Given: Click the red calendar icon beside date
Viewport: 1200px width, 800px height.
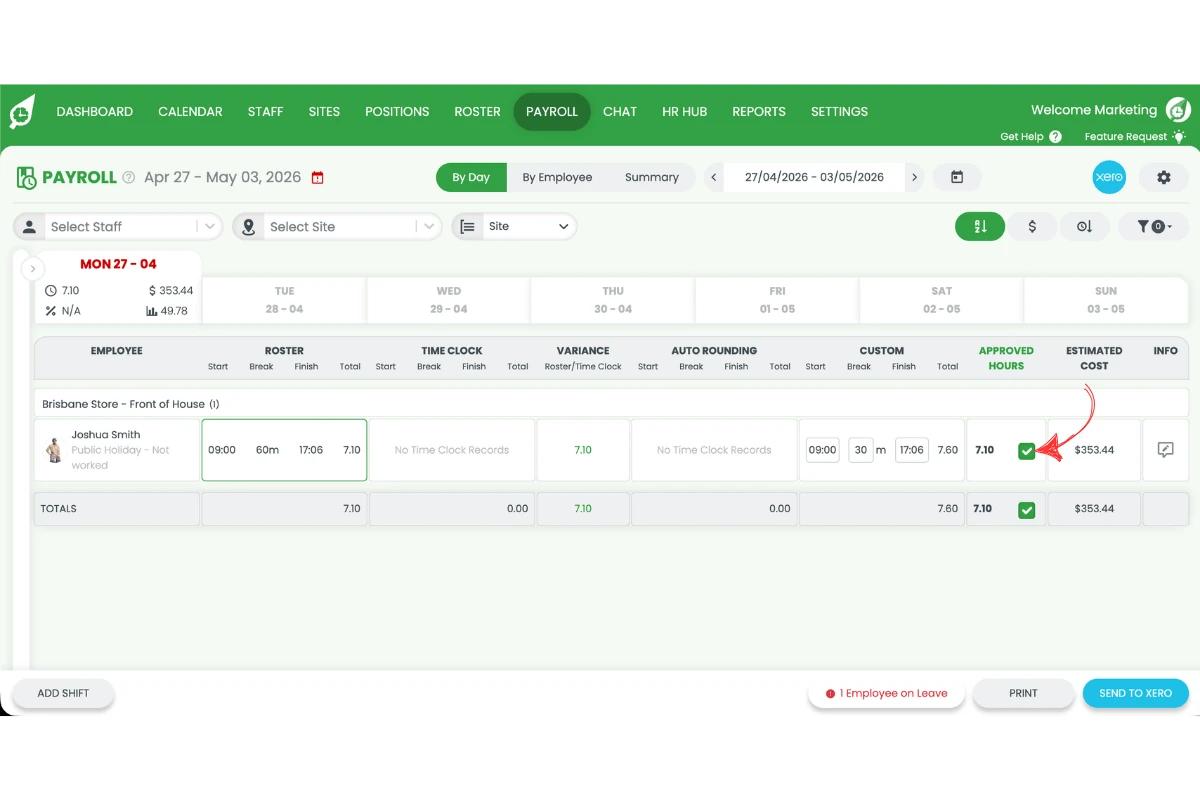Looking at the screenshot, I should [x=318, y=178].
